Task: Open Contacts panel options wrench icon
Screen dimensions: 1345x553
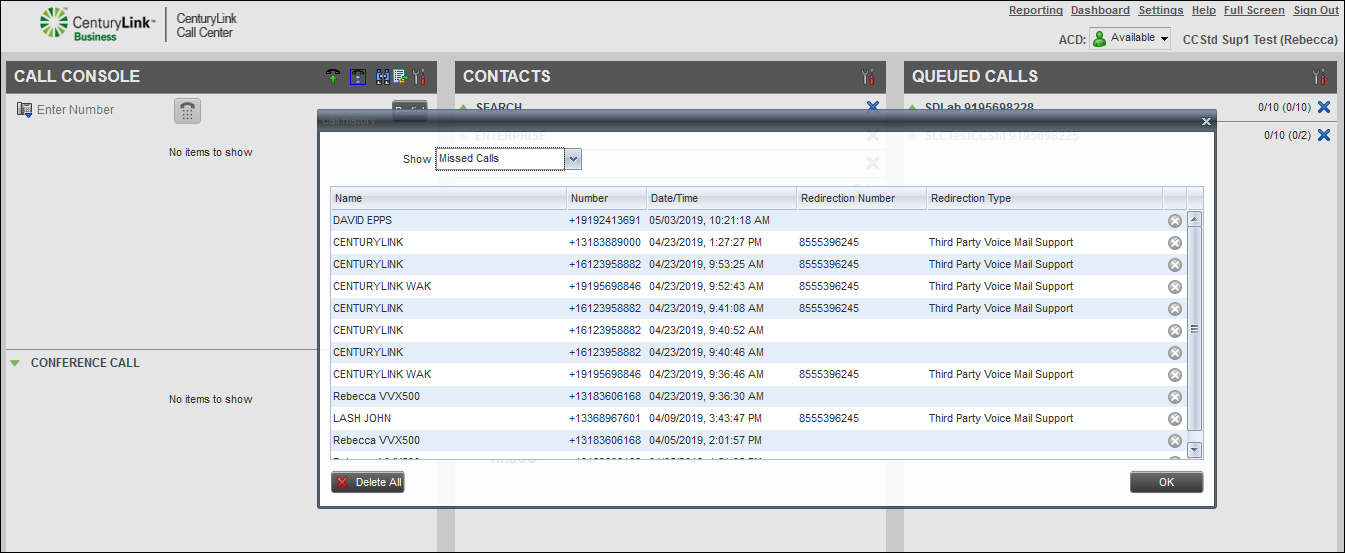Action: click(868, 77)
